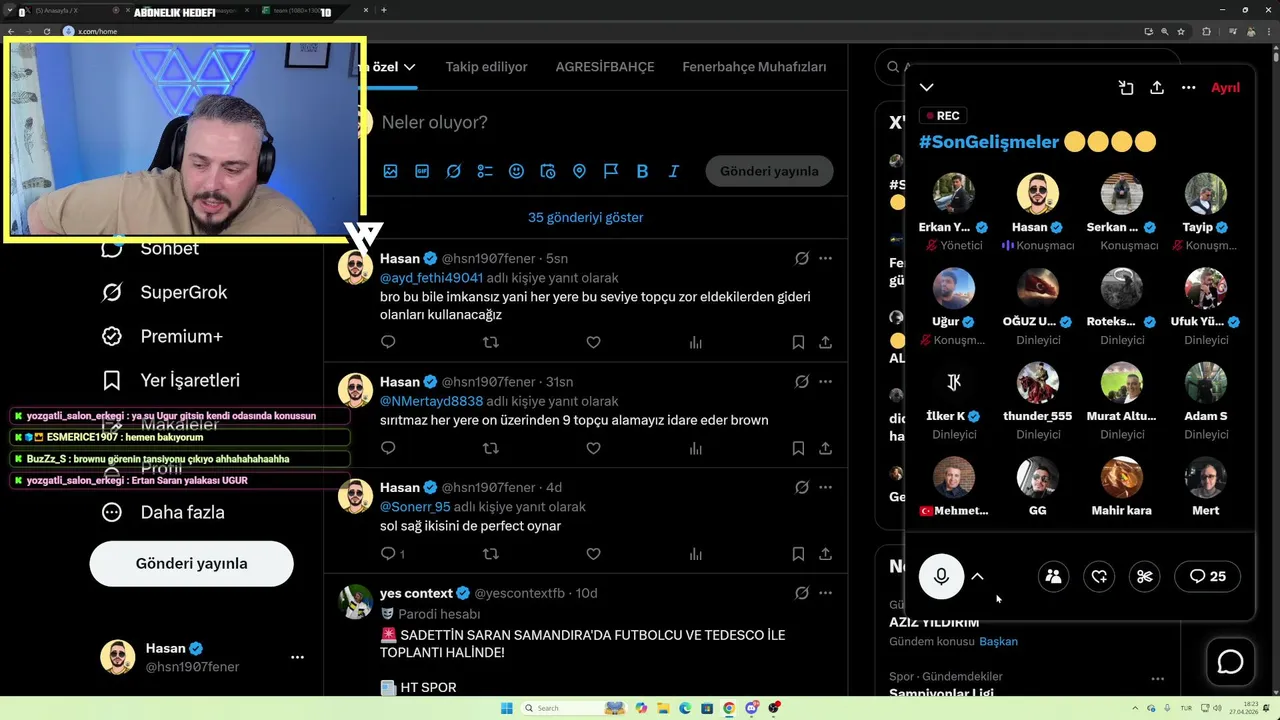Open emoji picker in composer
Screen dimensions: 1280x720
[516, 171]
